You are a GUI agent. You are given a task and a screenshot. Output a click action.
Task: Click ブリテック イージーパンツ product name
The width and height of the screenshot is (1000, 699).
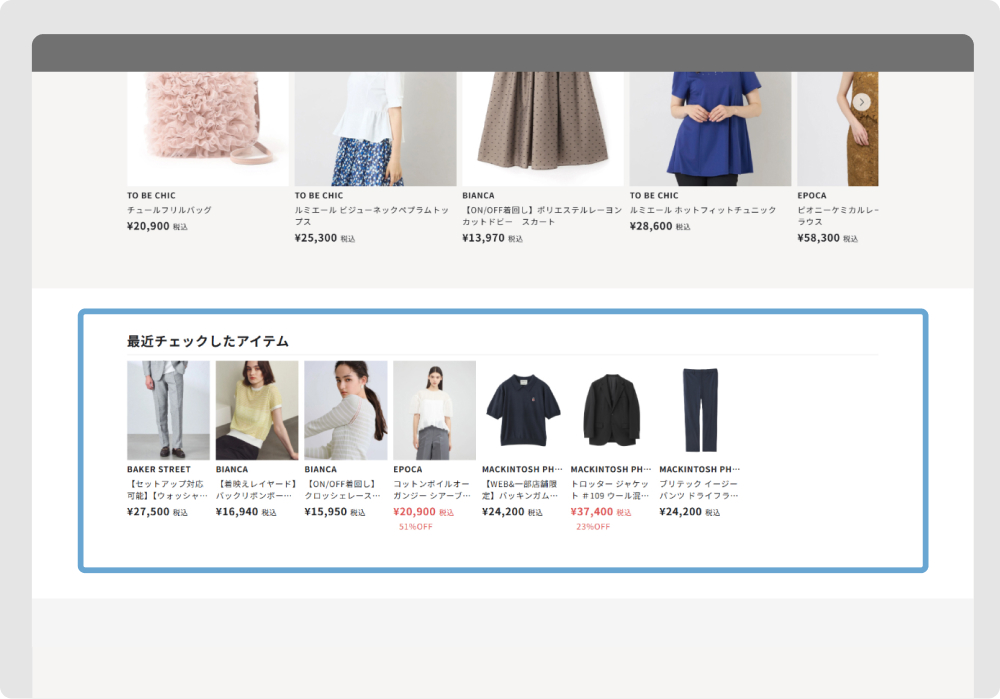tap(699, 490)
